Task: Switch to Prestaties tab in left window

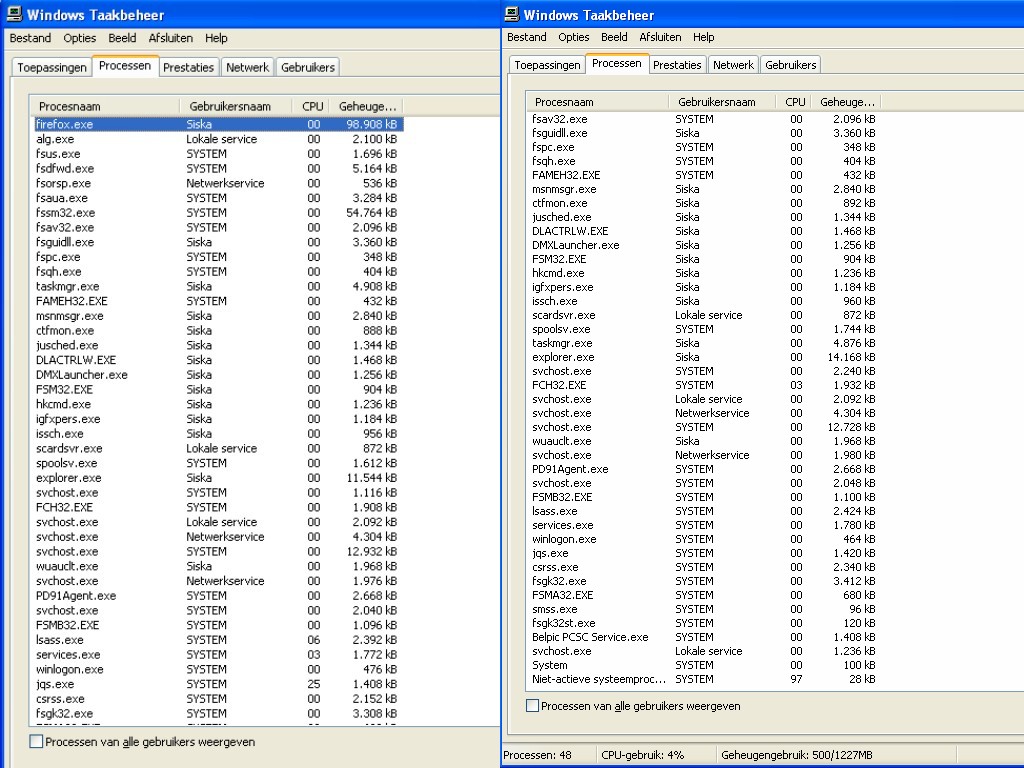Action: tap(188, 67)
